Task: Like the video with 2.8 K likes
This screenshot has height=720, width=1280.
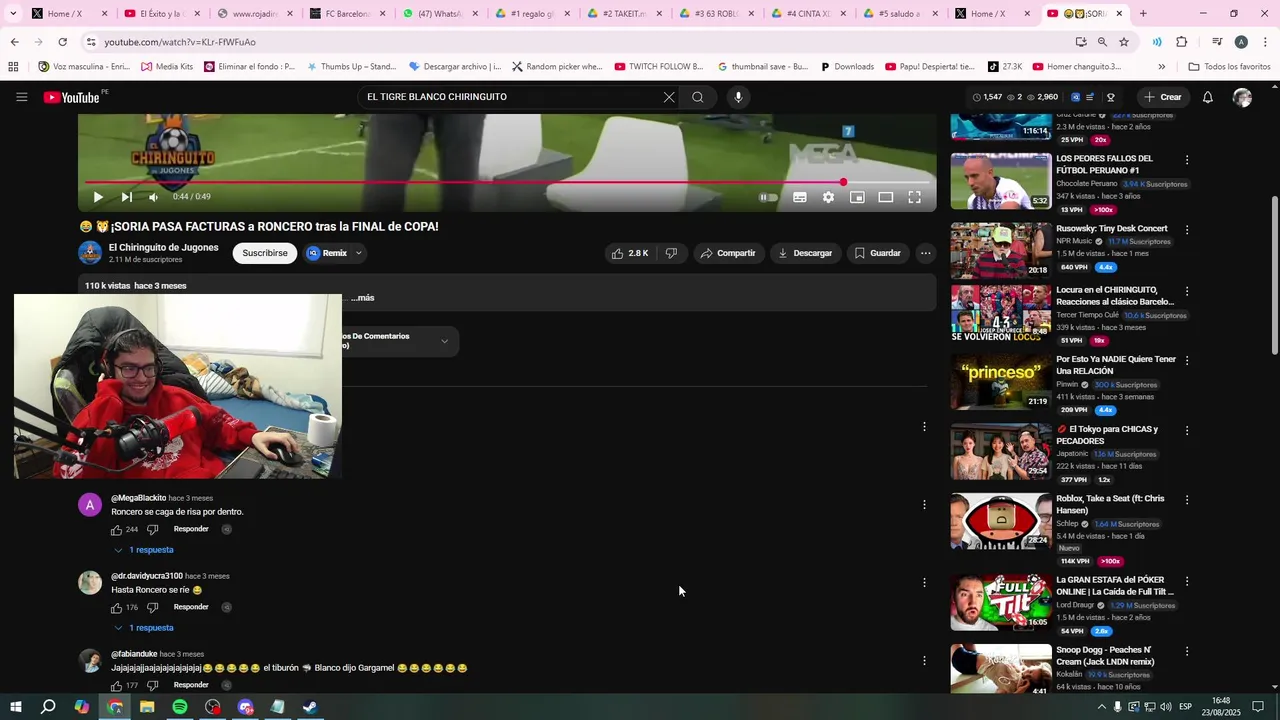Action: [629, 253]
